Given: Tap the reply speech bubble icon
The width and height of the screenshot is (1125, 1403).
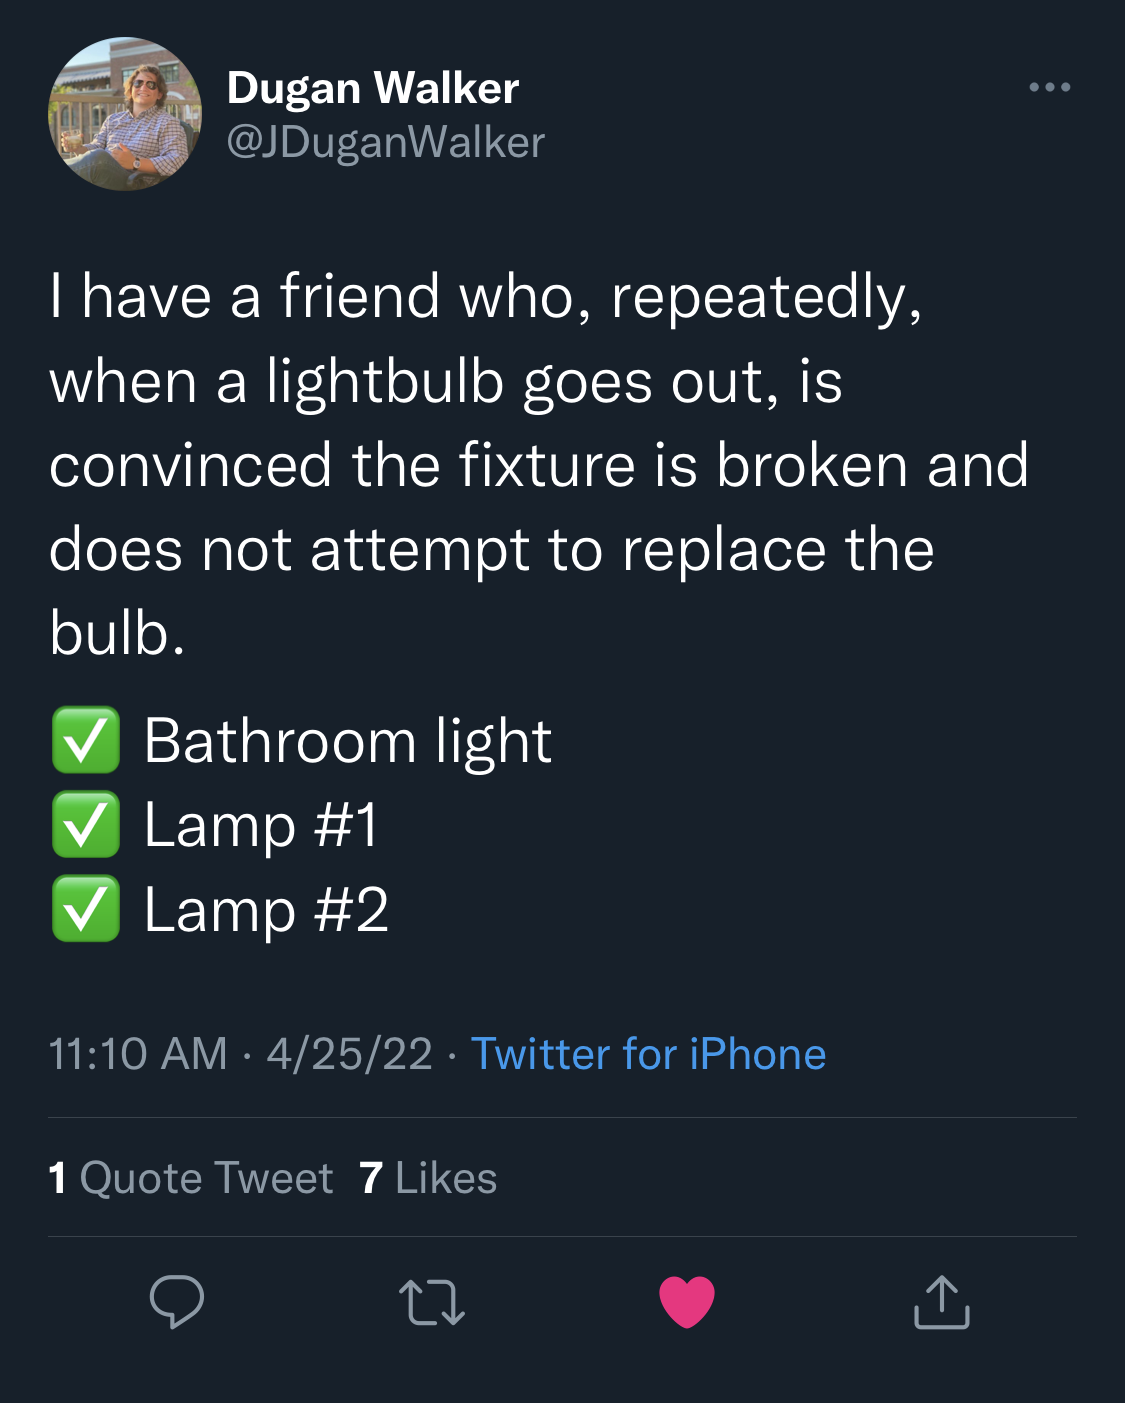Looking at the screenshot, I should click(x=177, y=1302).
